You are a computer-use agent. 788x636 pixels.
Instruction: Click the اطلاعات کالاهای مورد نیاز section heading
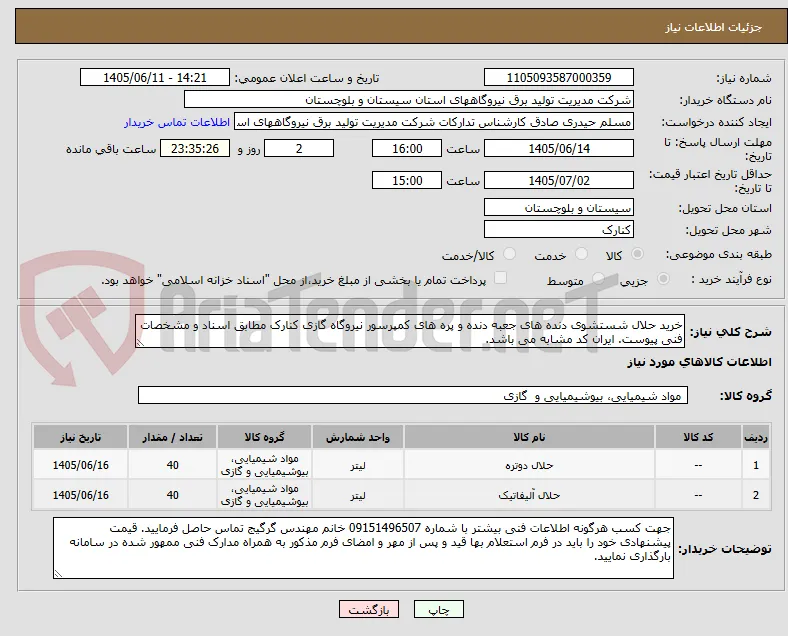(x=699, y=362)
